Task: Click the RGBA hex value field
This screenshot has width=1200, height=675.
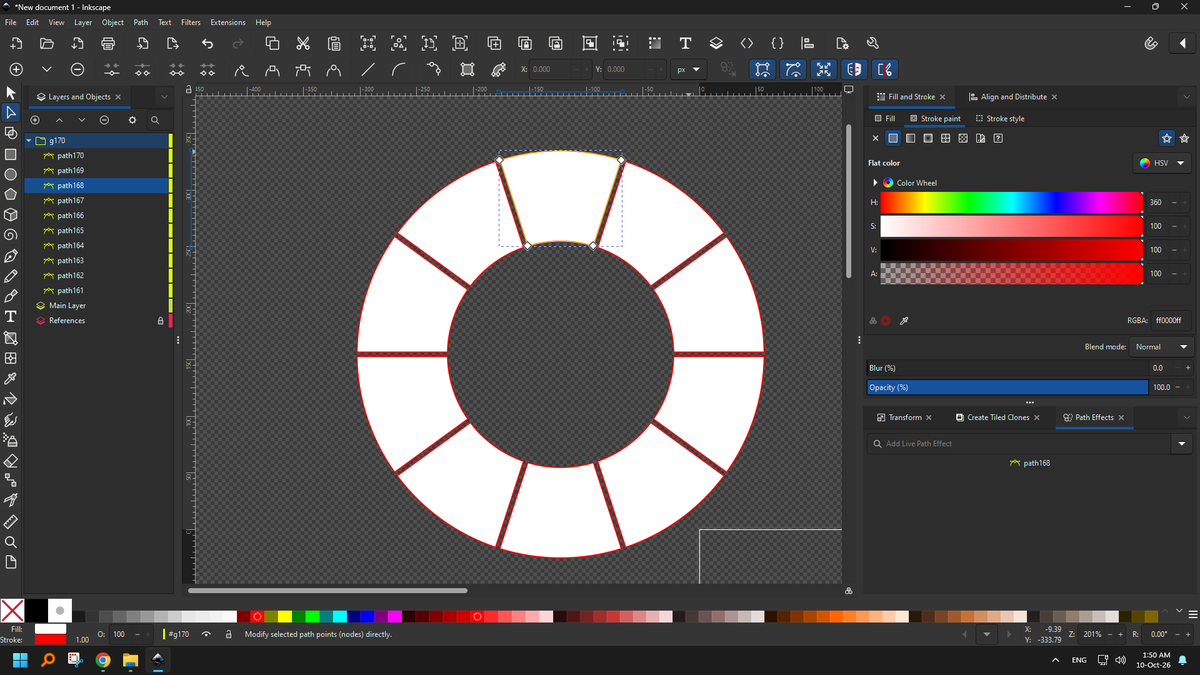Action: click(x=1169, y=321)
